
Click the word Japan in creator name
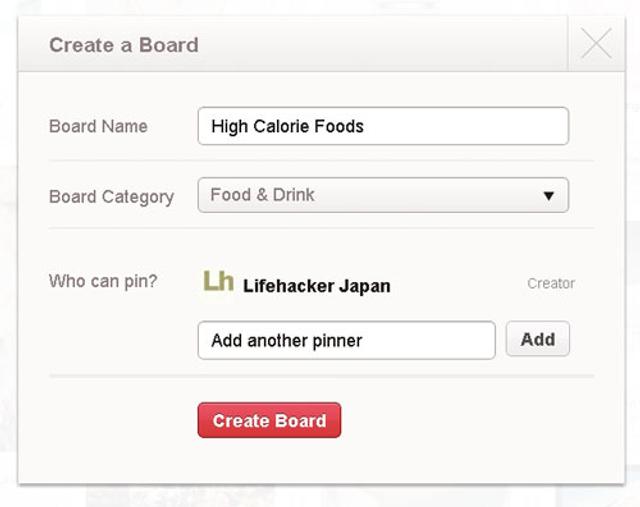(x=364, y=286)
